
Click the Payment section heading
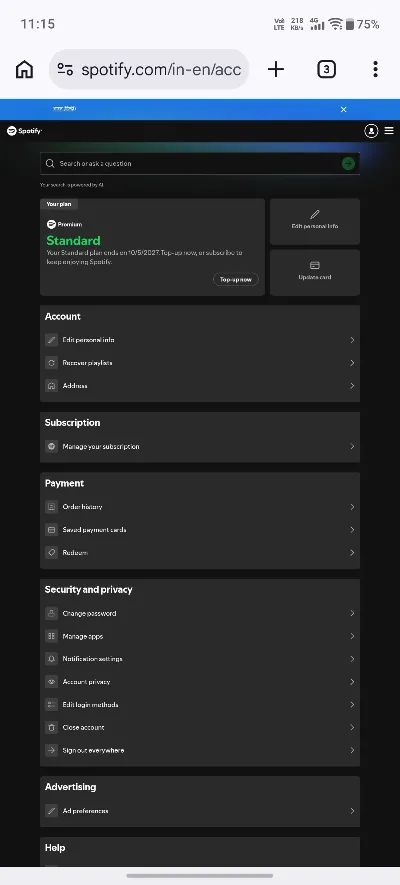[64, 483]
